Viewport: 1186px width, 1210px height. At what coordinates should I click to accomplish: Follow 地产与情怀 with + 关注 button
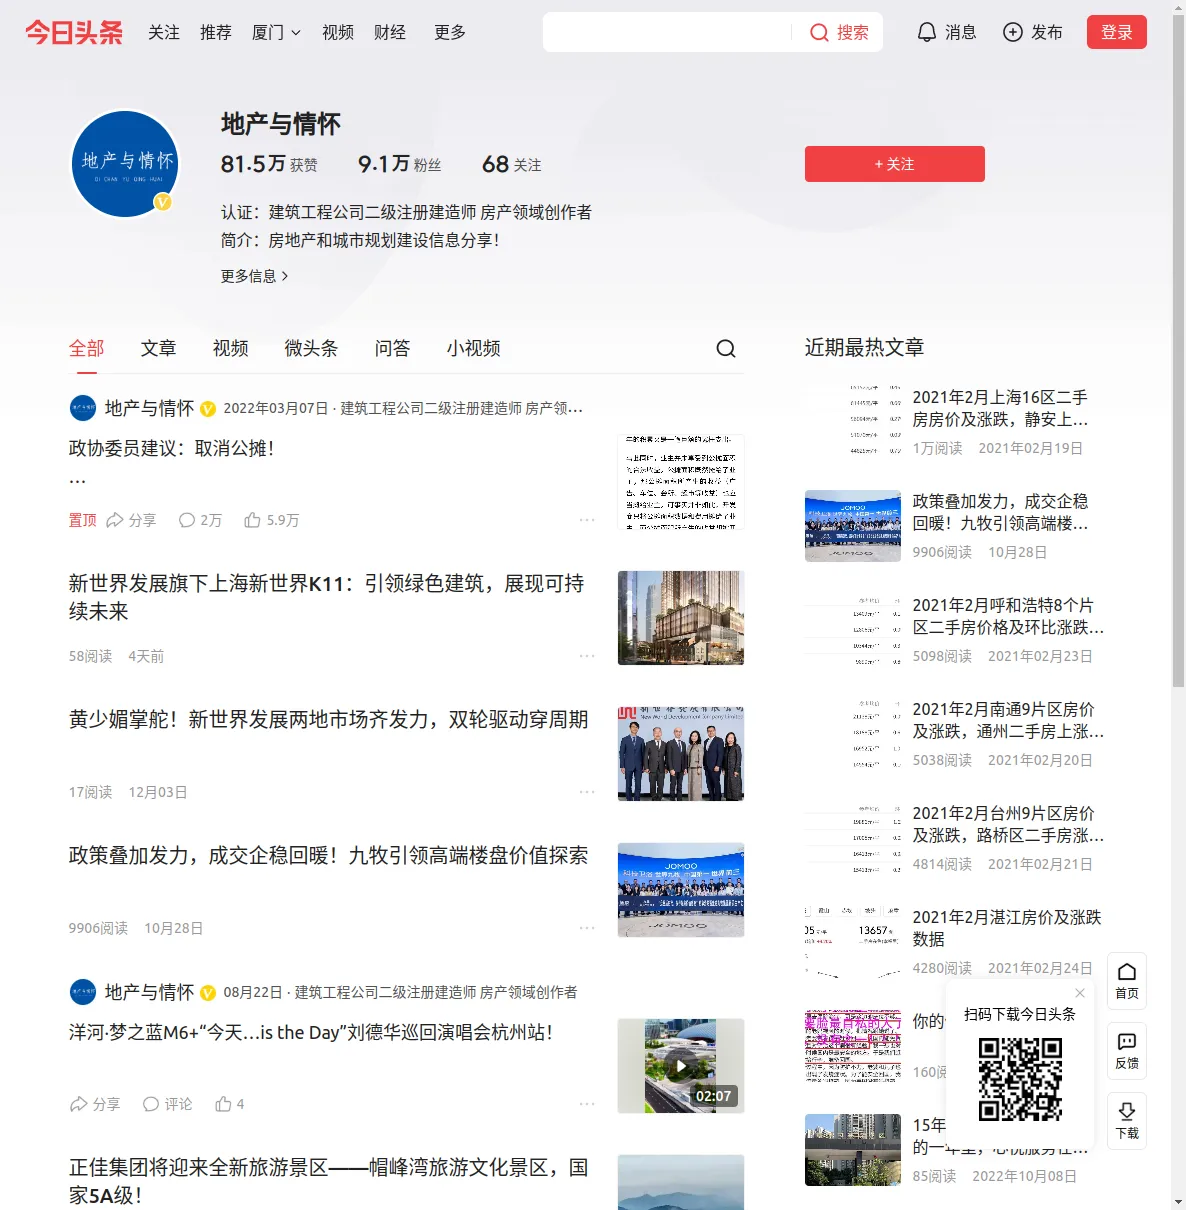tap(895, 164)
